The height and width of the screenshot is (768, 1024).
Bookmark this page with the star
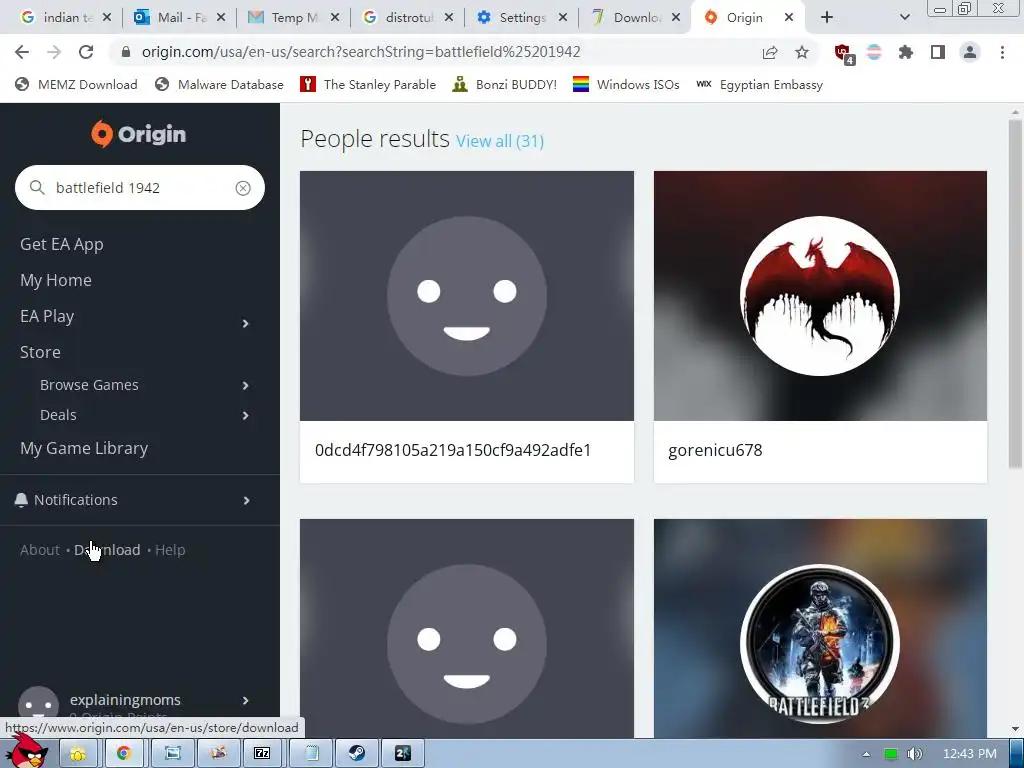(802, 52)
